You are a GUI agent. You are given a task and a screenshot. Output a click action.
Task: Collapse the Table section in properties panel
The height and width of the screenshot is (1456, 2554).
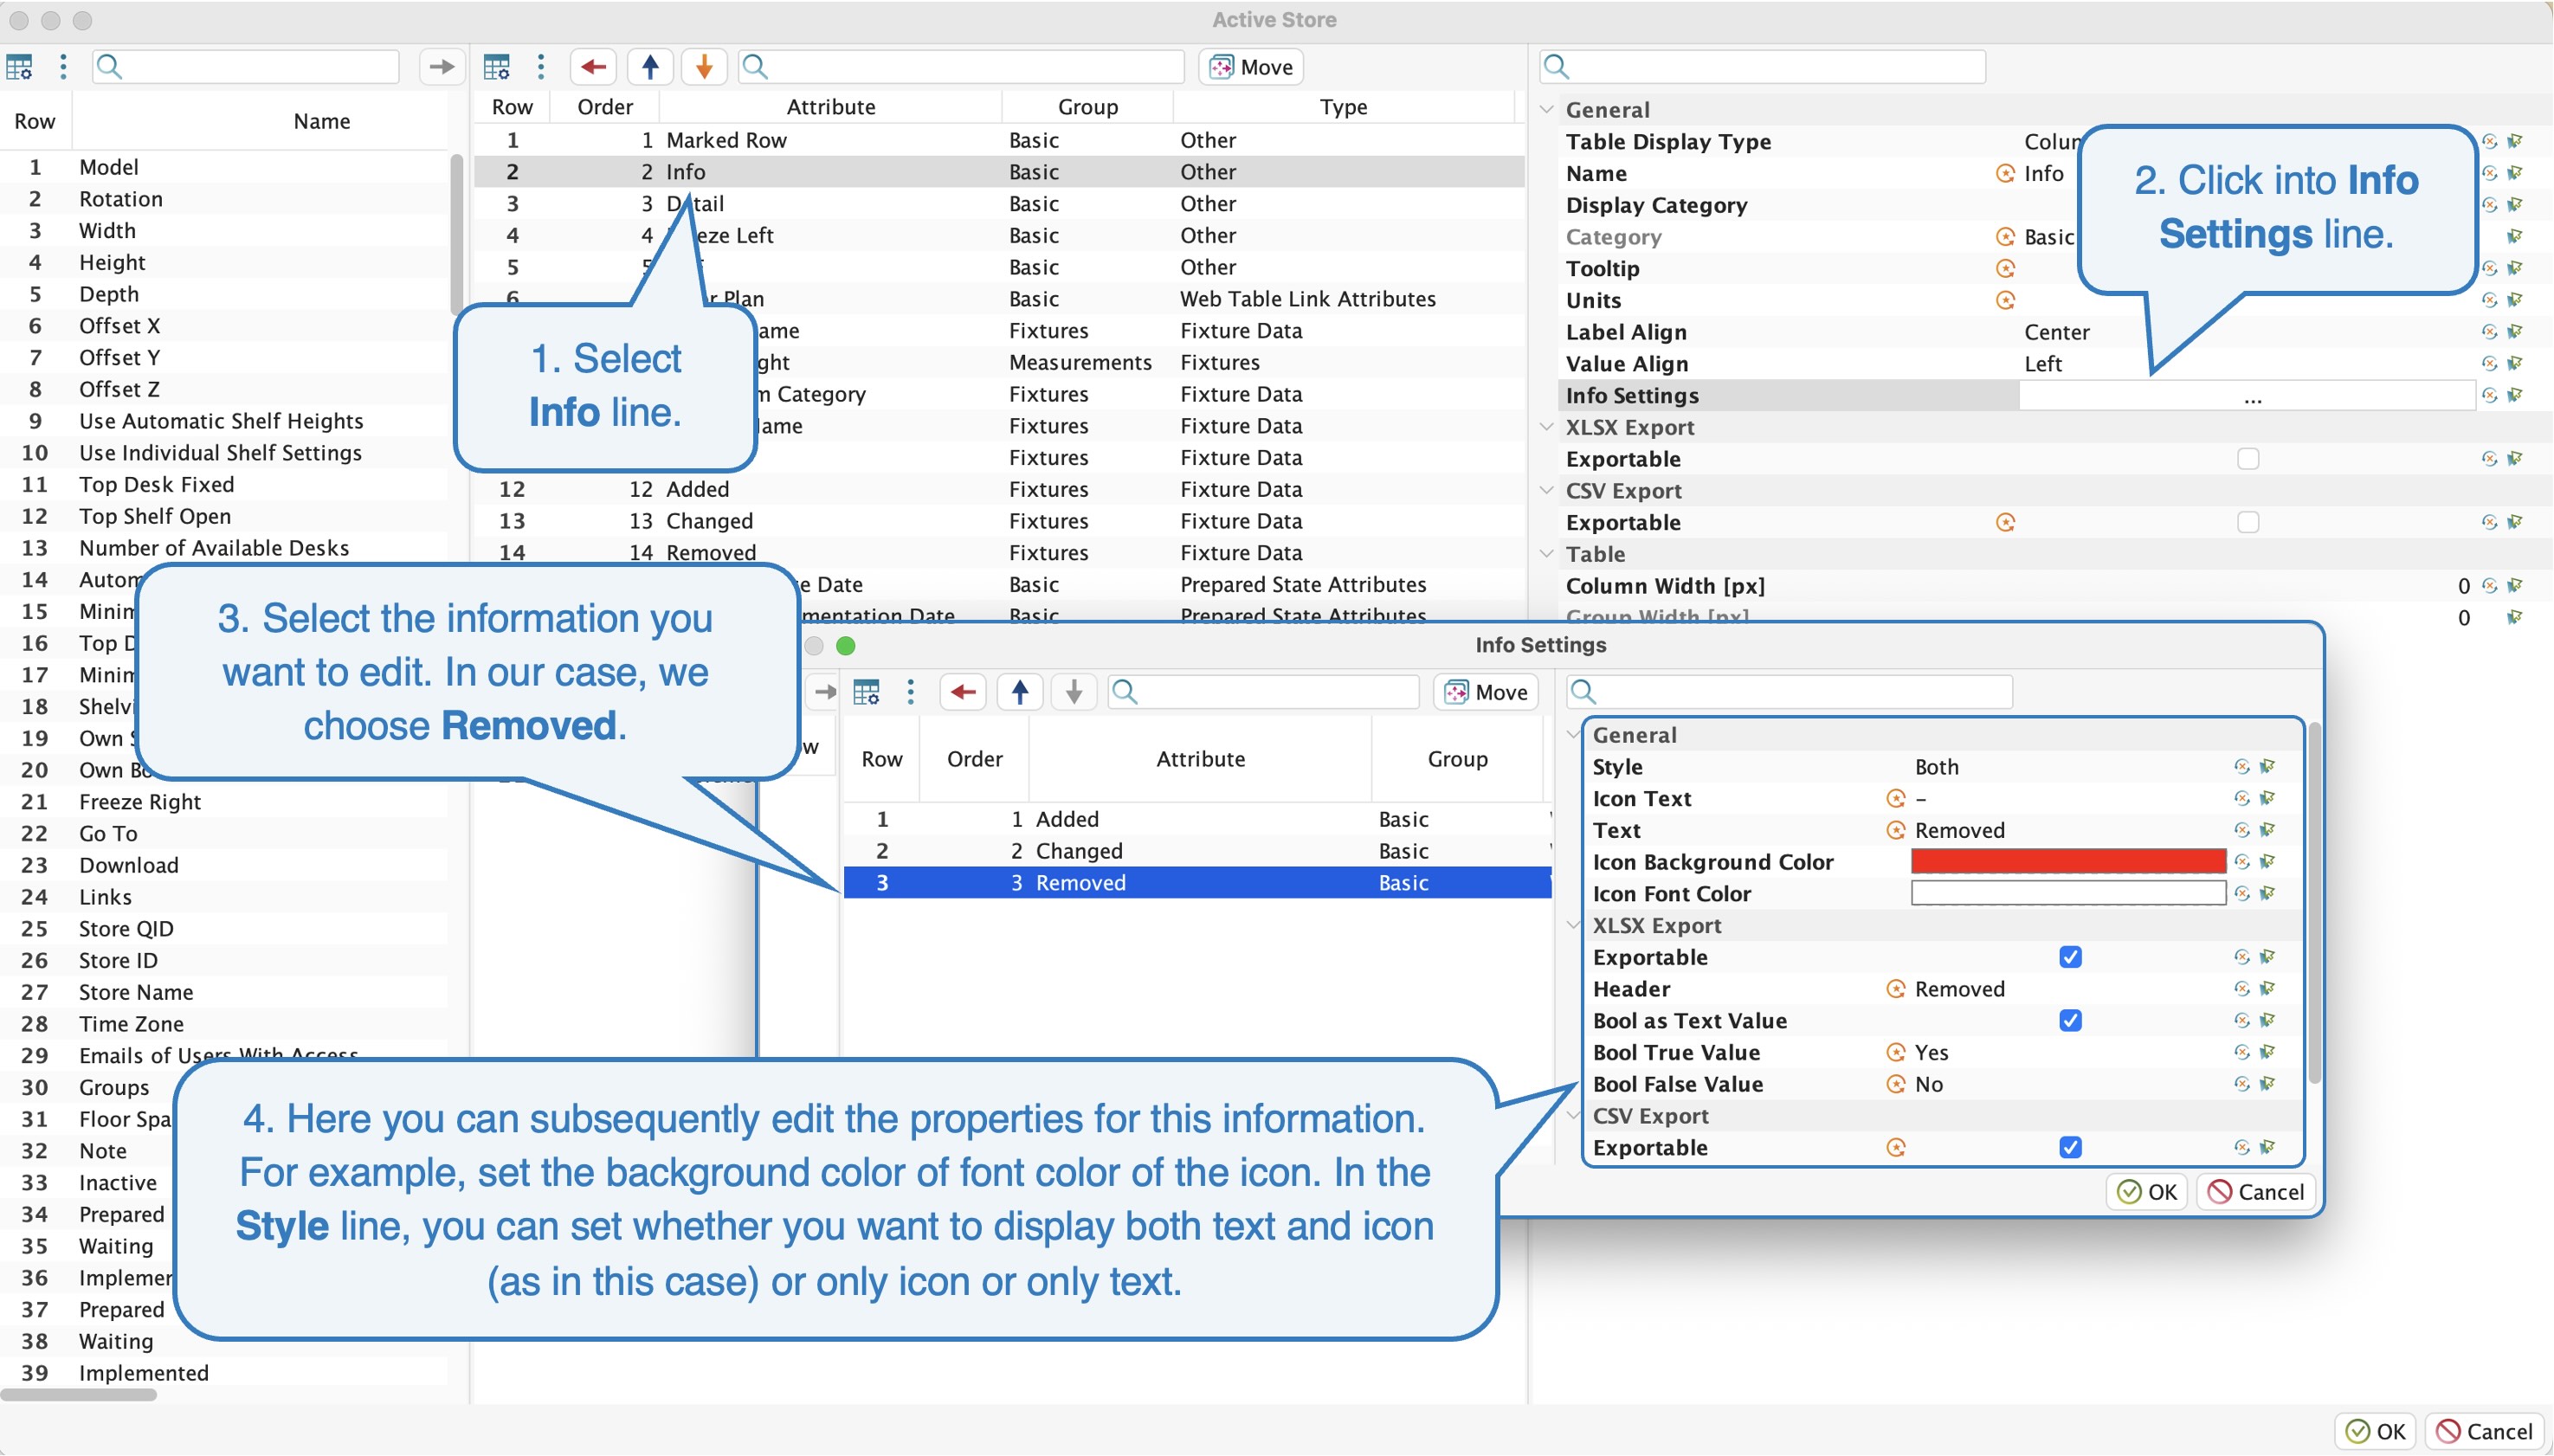[1547, 554]
